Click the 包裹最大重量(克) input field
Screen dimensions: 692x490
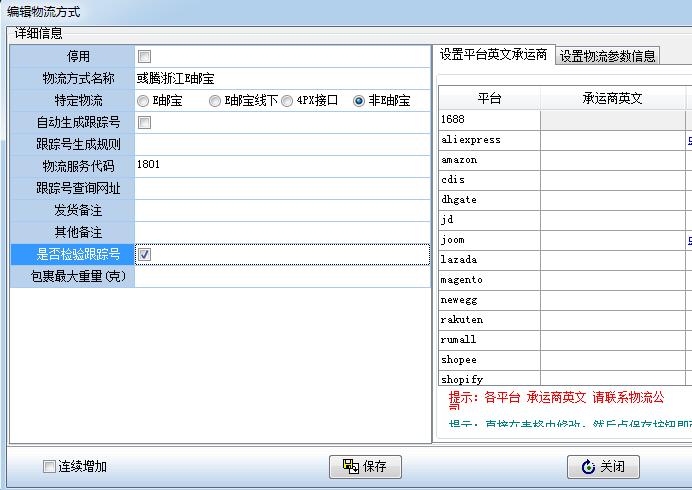click(282, 277)
